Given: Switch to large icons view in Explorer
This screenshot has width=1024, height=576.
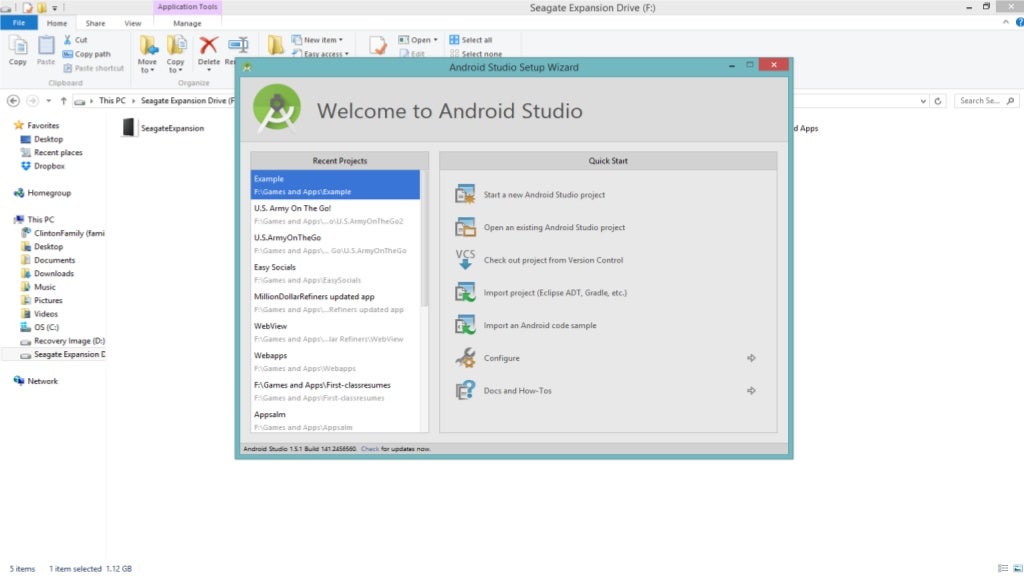Looking at the screenshot, I should [x=1017, y=569].
